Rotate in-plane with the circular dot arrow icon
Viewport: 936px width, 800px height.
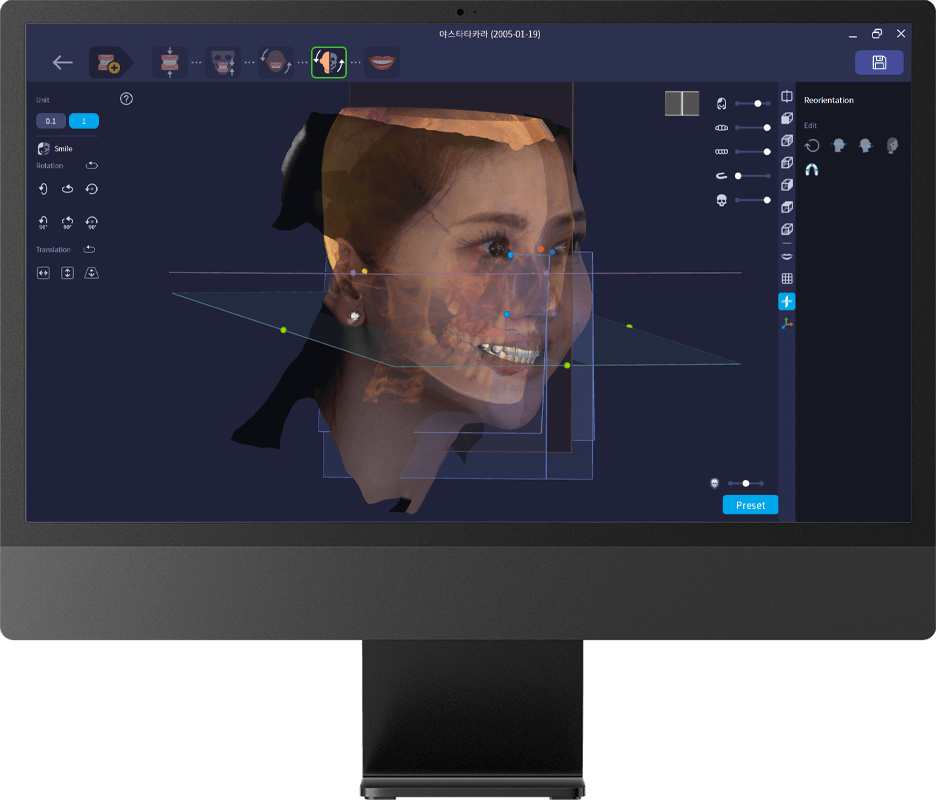(91, 189)
